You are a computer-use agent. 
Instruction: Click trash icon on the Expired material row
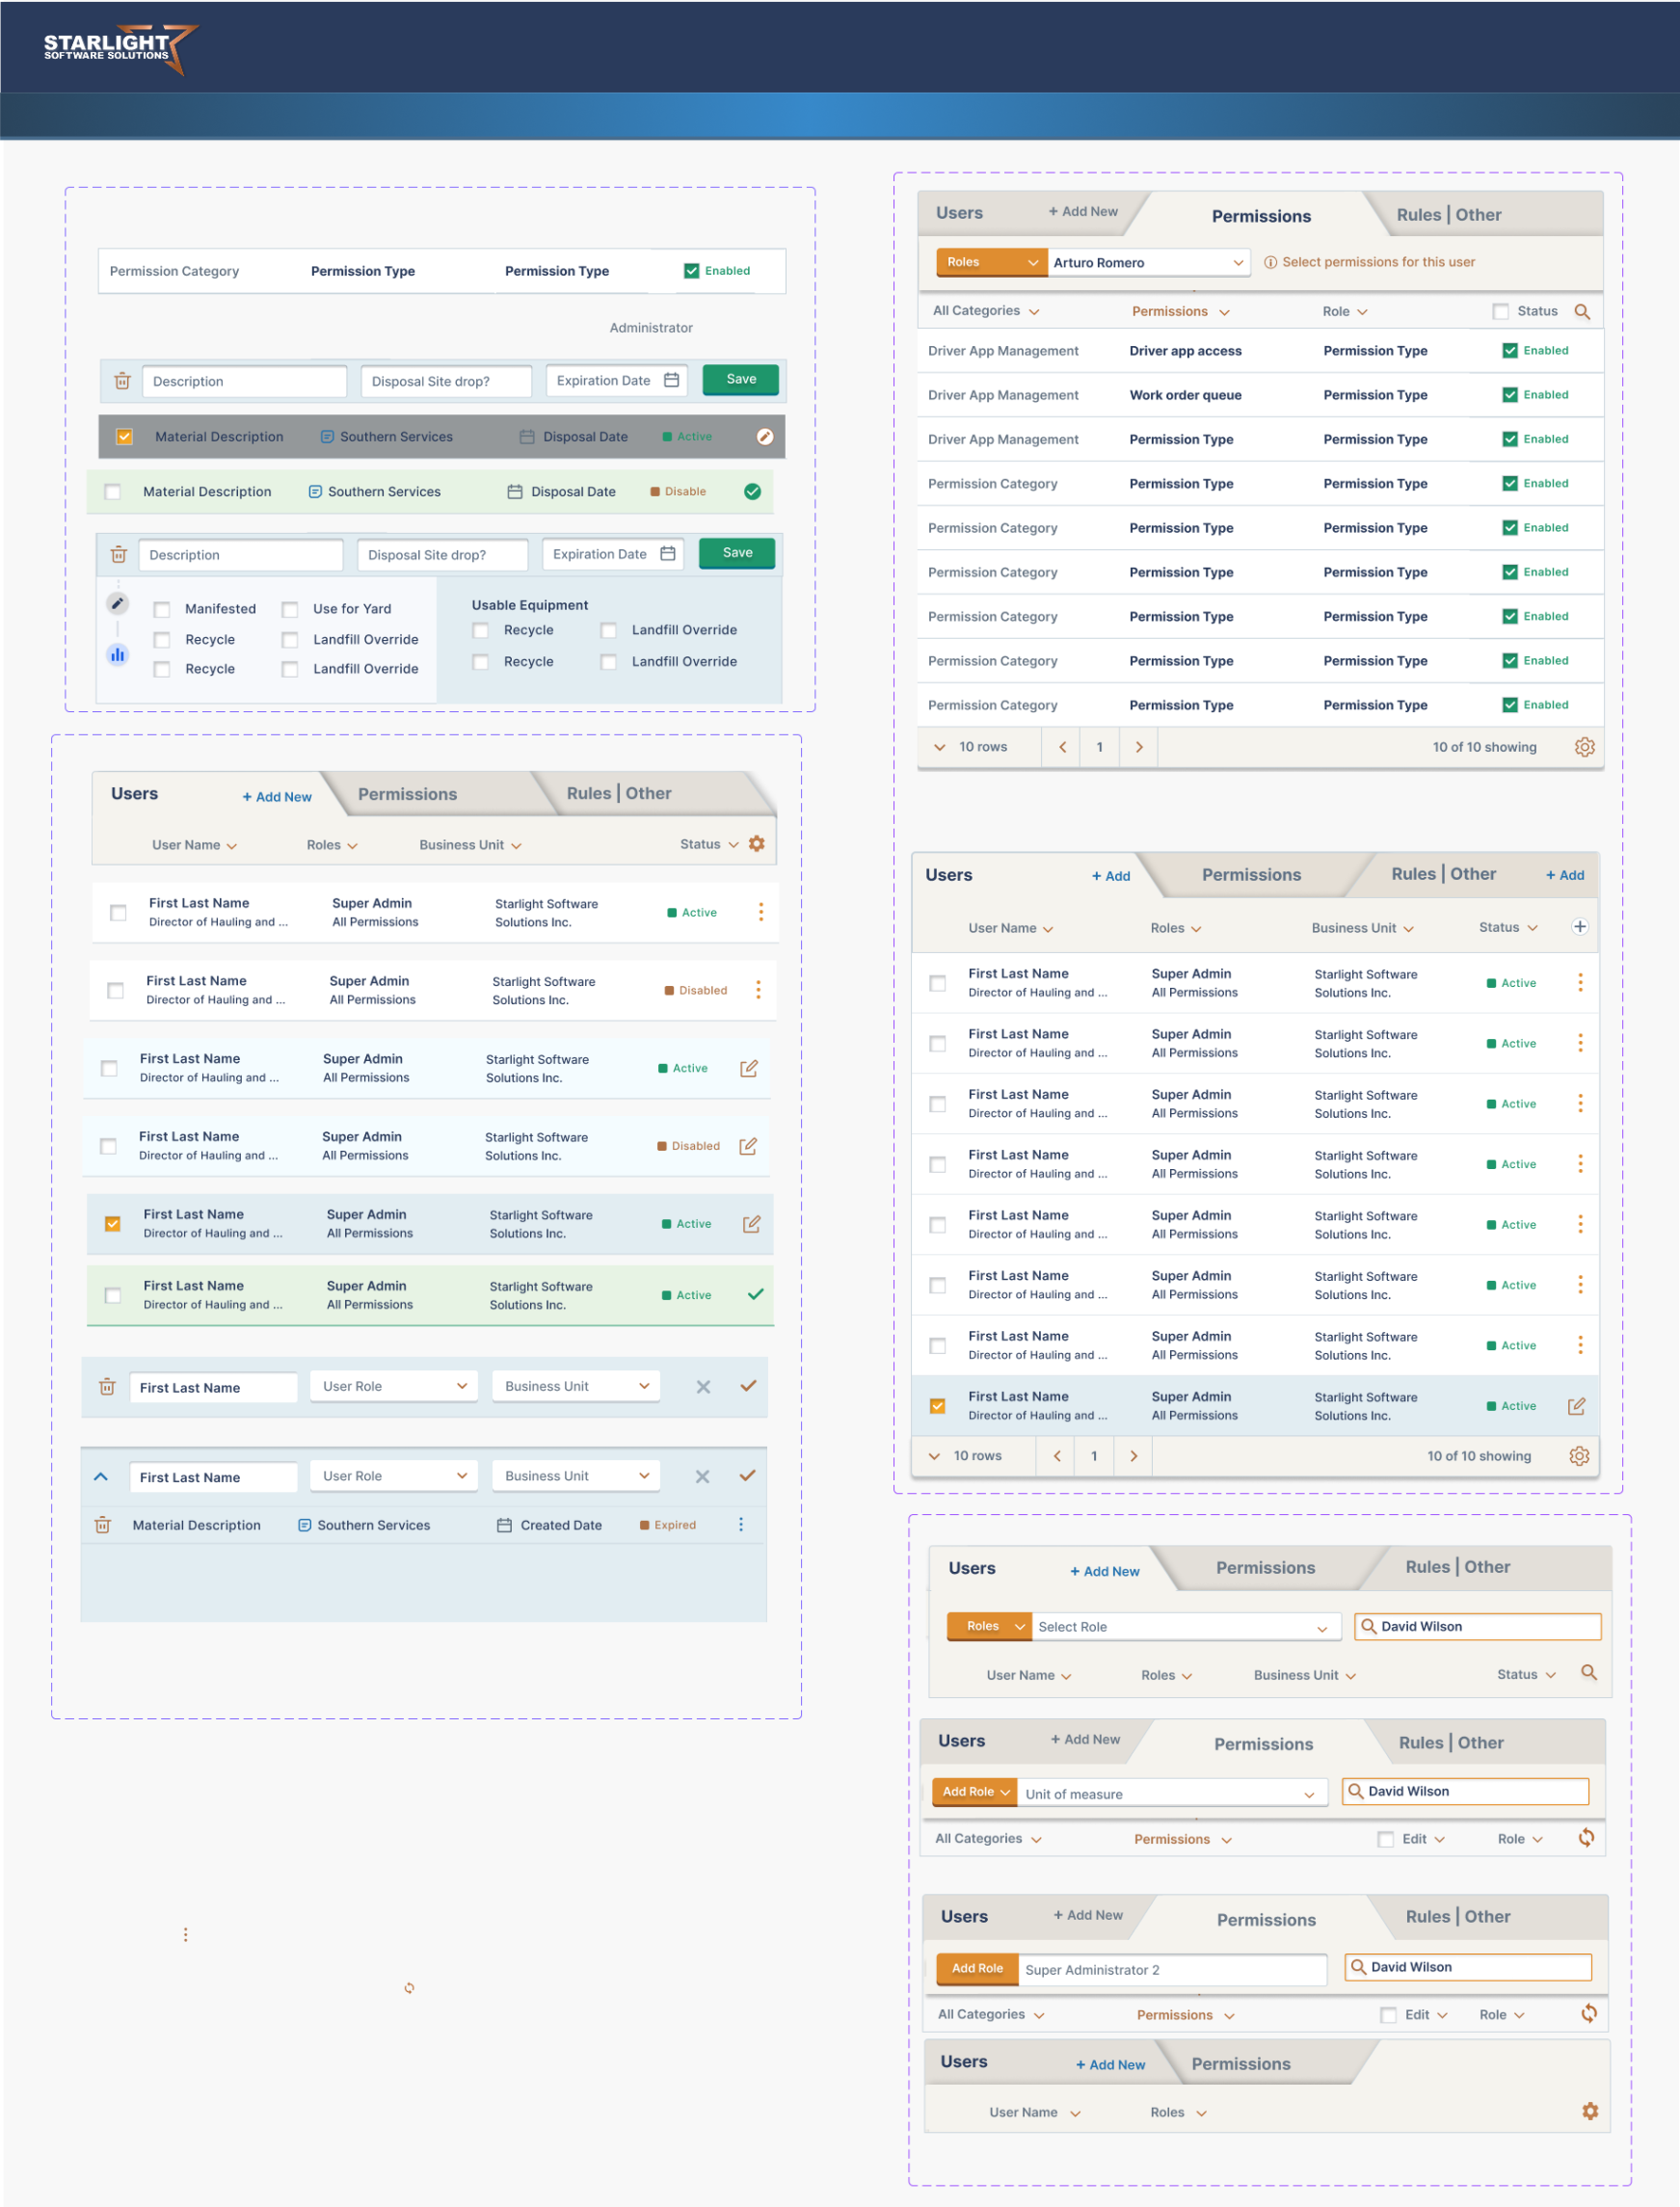pyautogui.click(x=102, y=1525)
